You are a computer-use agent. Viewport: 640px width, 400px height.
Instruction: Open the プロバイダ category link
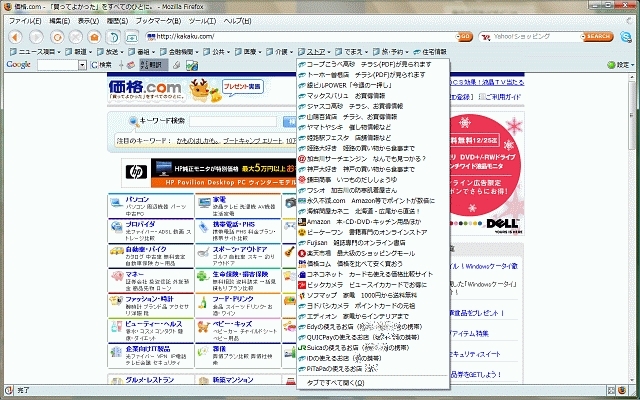tap(140, 224)
